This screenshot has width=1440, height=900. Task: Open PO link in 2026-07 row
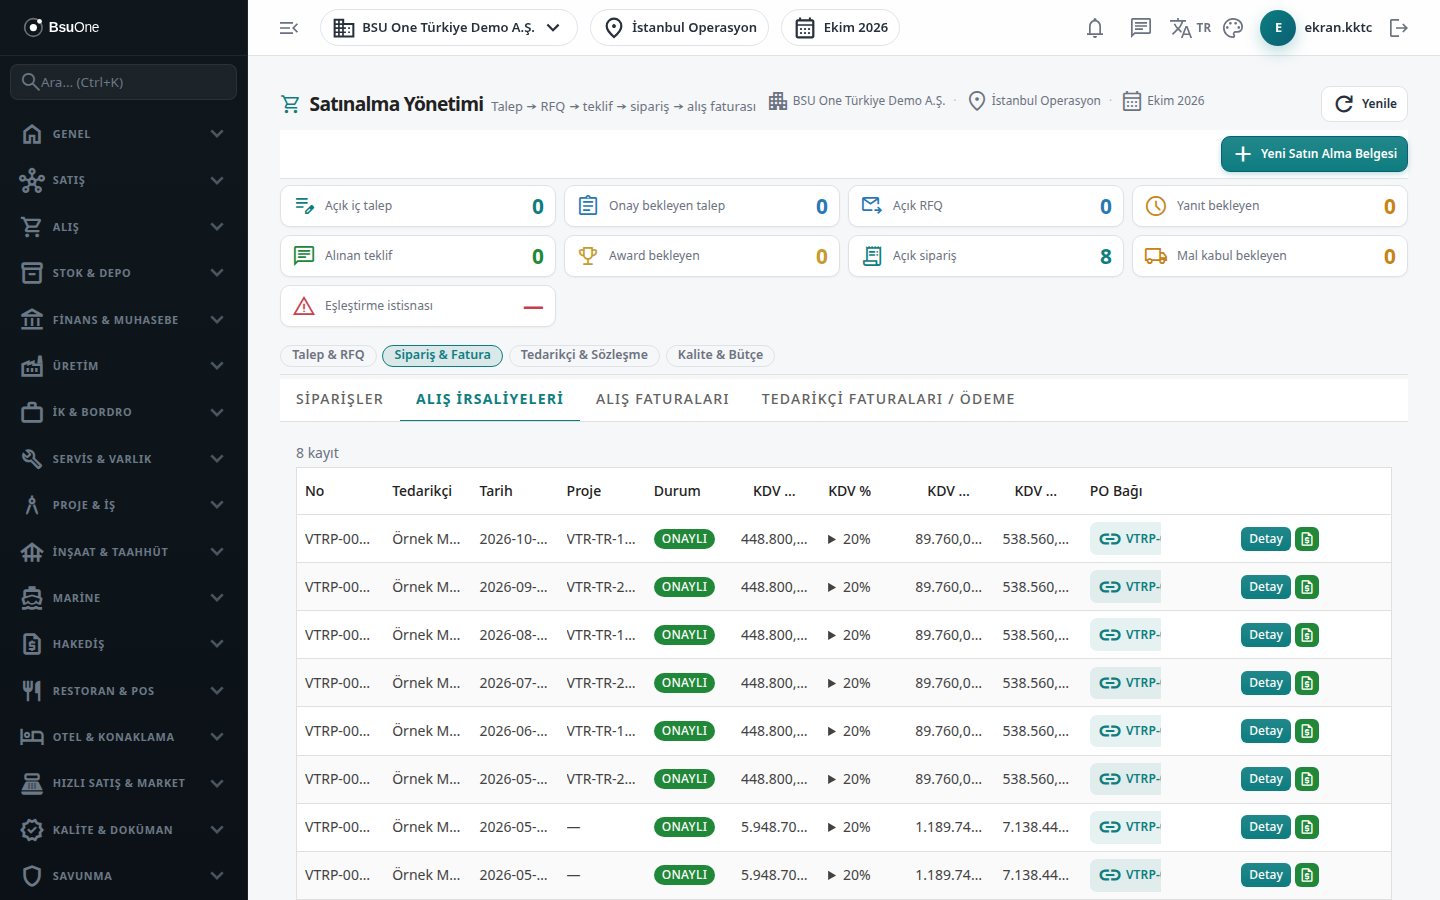[1126, 683]
